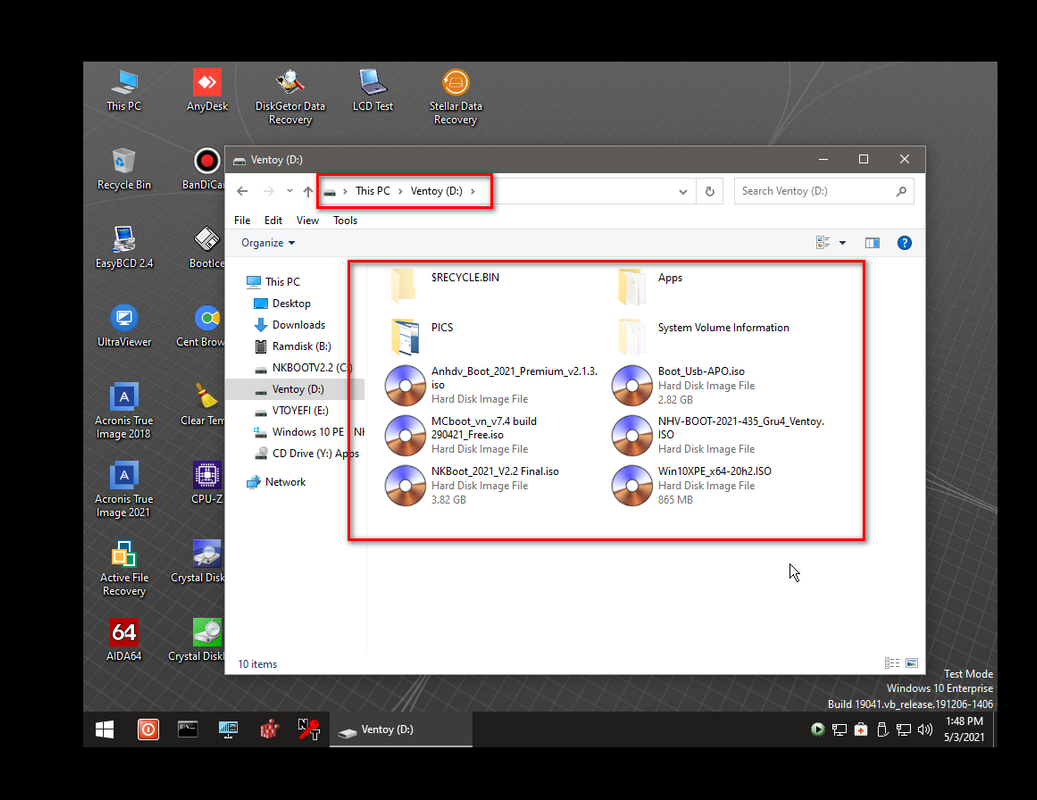The height and width of the screenshot is (800, 1037).
Task: Click This PC in address bar
Action: 372,191
